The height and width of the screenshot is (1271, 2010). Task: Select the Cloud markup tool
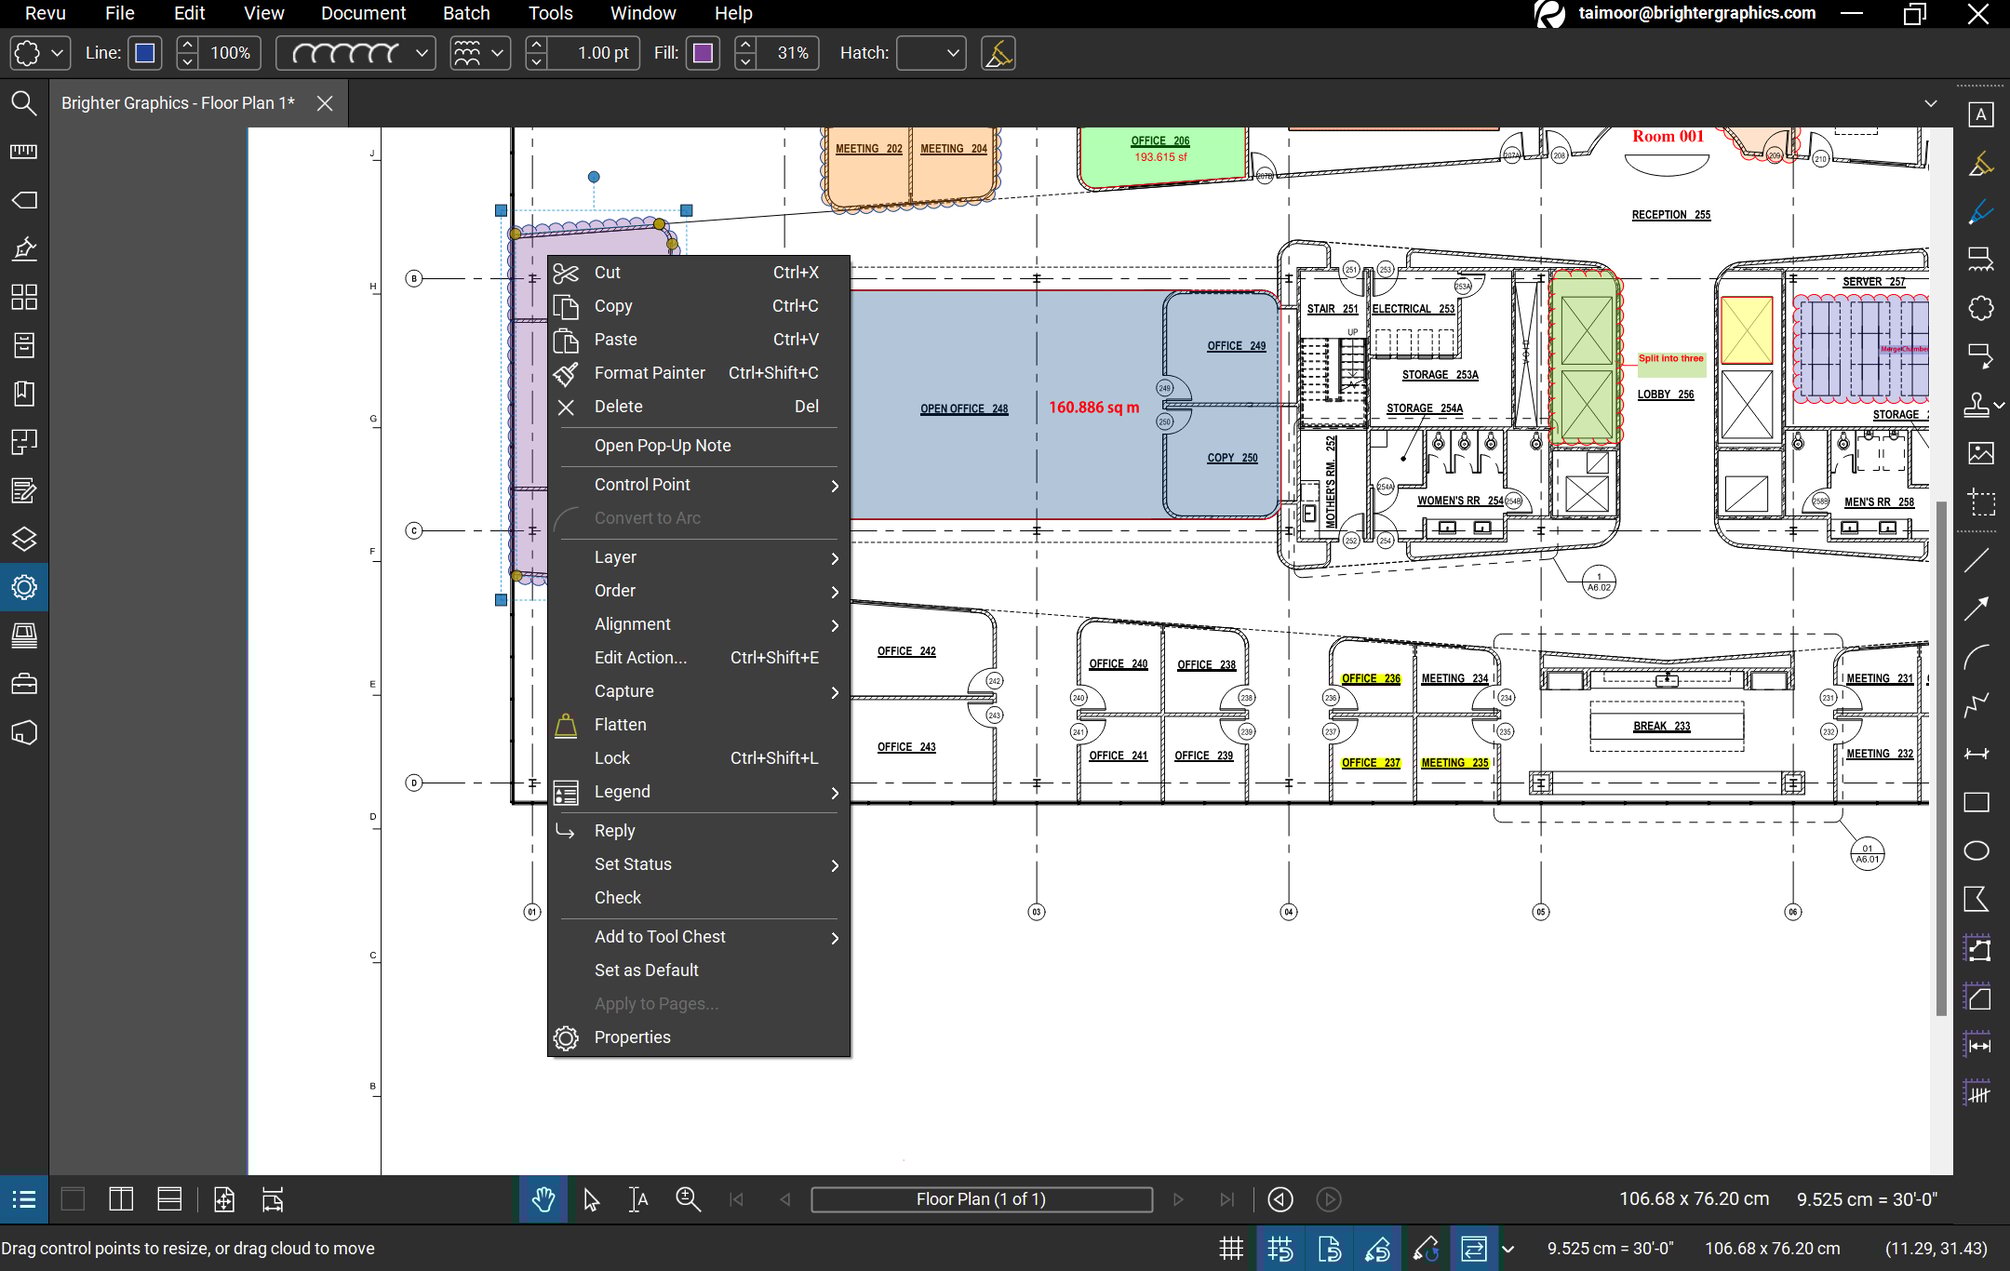[1980, 308]
